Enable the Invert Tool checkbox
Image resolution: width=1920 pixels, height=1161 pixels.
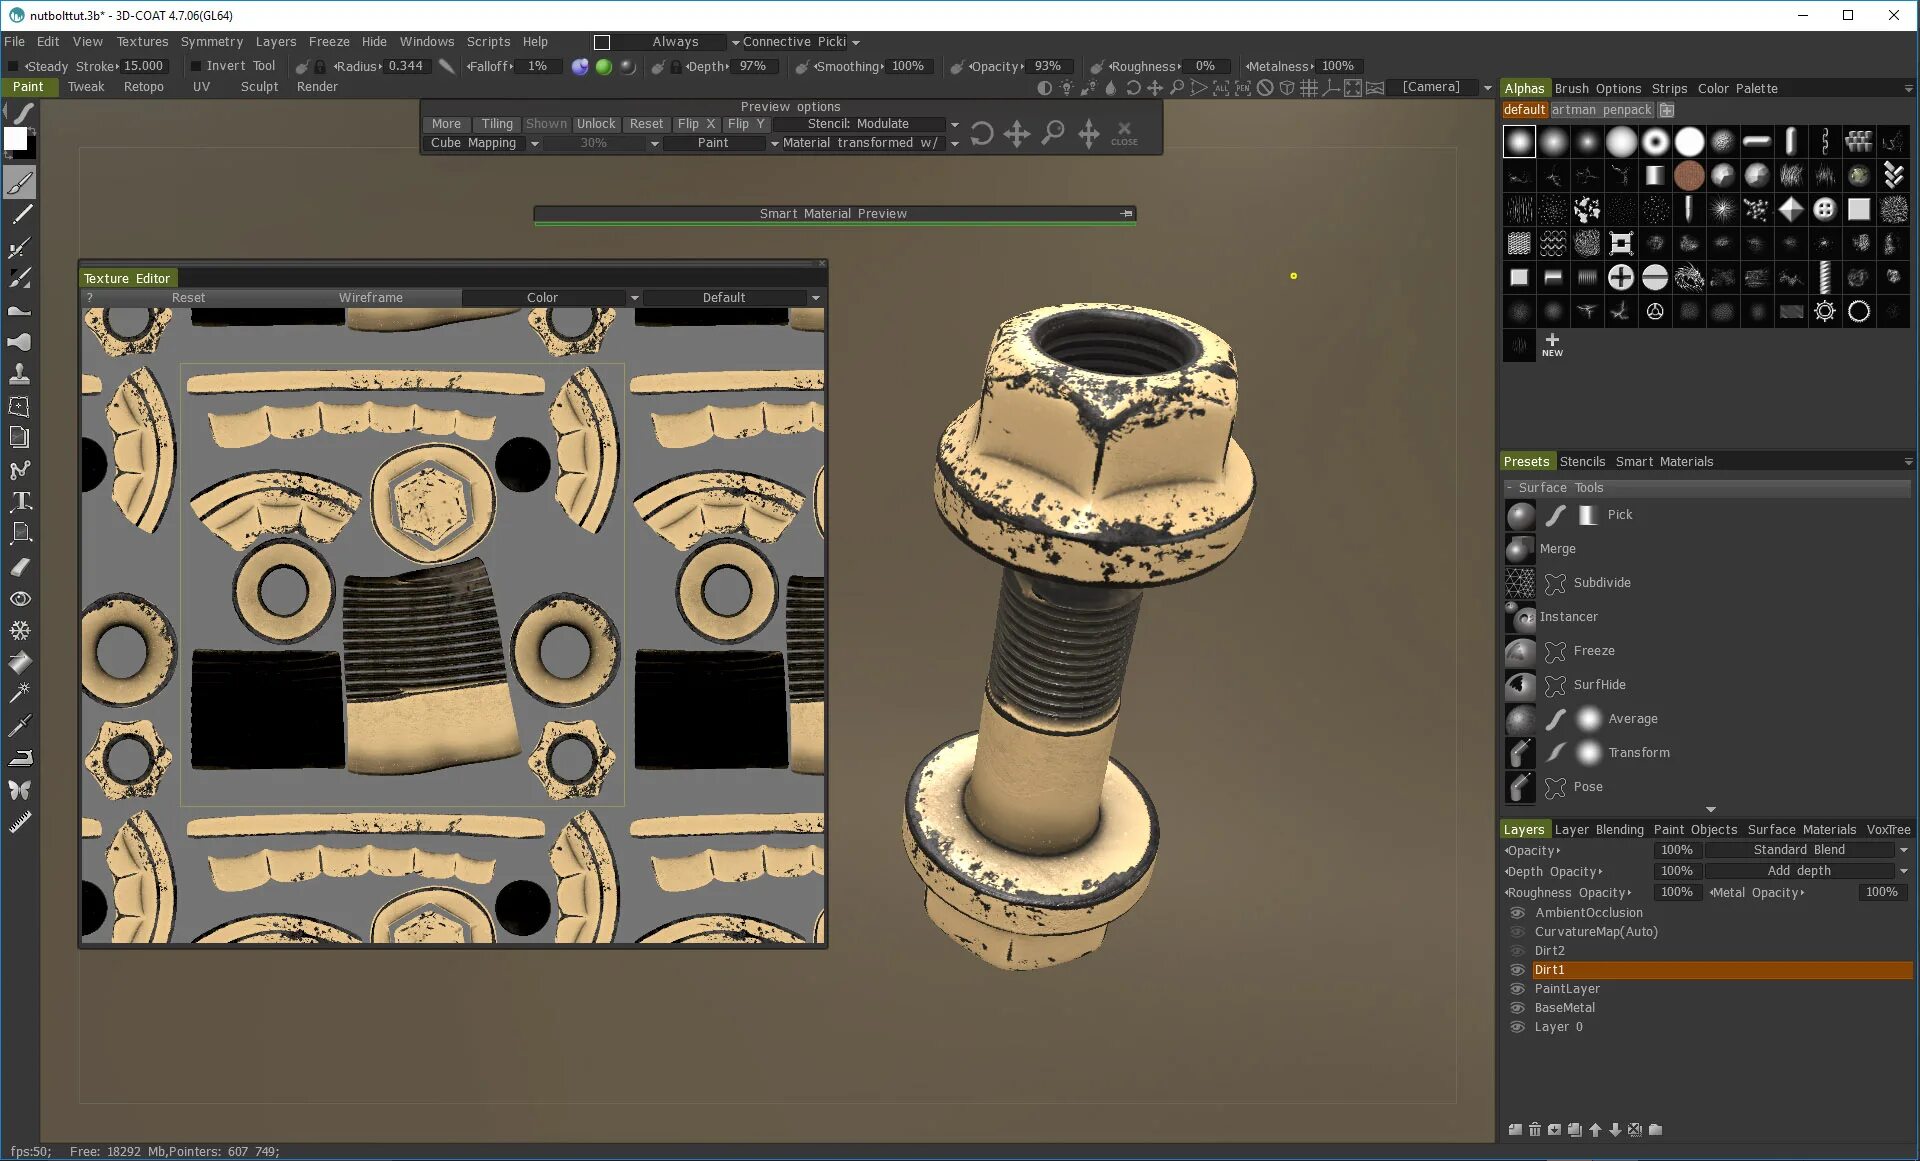[x=196, y=66]
